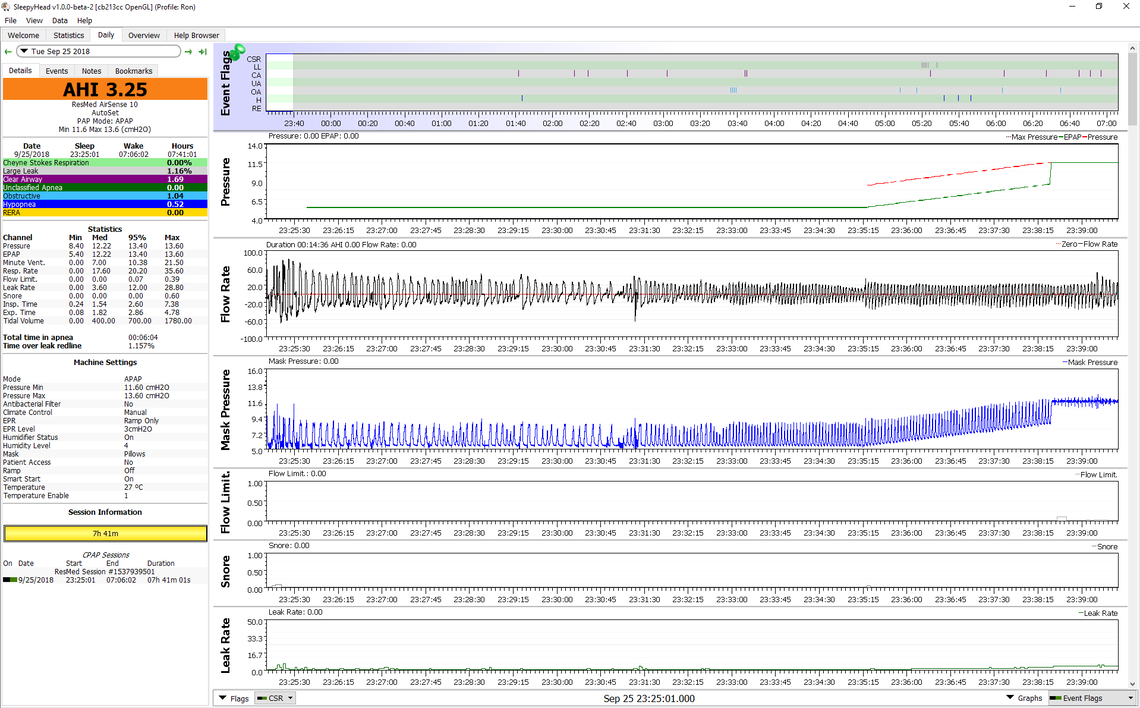This screenshot has height=708, width=1140.
Task: Click the Mask Pressure graph title label
Action: [x=225, y=409]
